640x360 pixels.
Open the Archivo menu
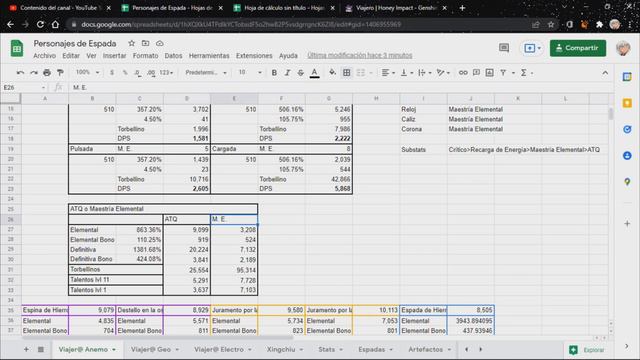[x=44, y=56]
